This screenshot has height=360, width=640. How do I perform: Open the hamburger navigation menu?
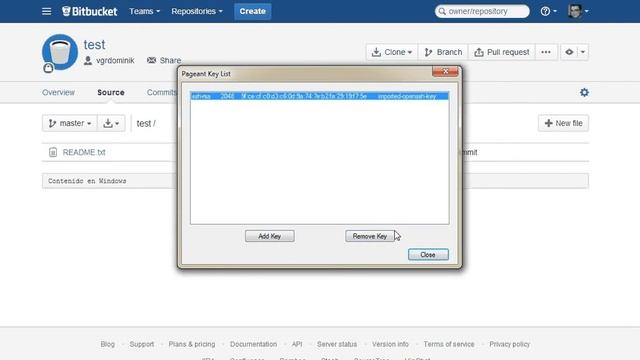[x=47, y=11]
